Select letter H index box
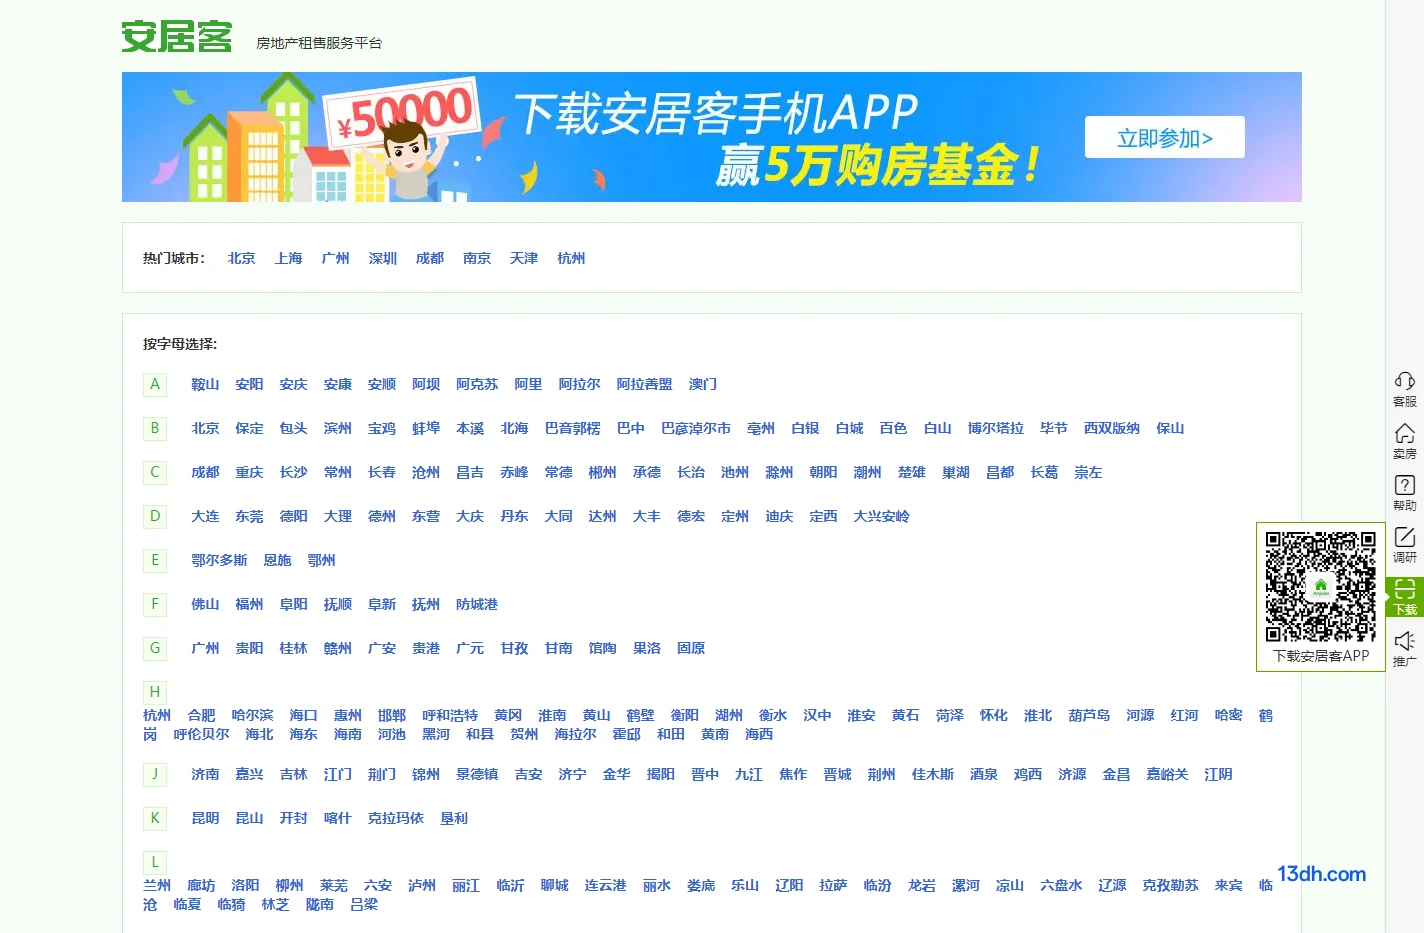The image size is (1424, 933). point(155,692)
